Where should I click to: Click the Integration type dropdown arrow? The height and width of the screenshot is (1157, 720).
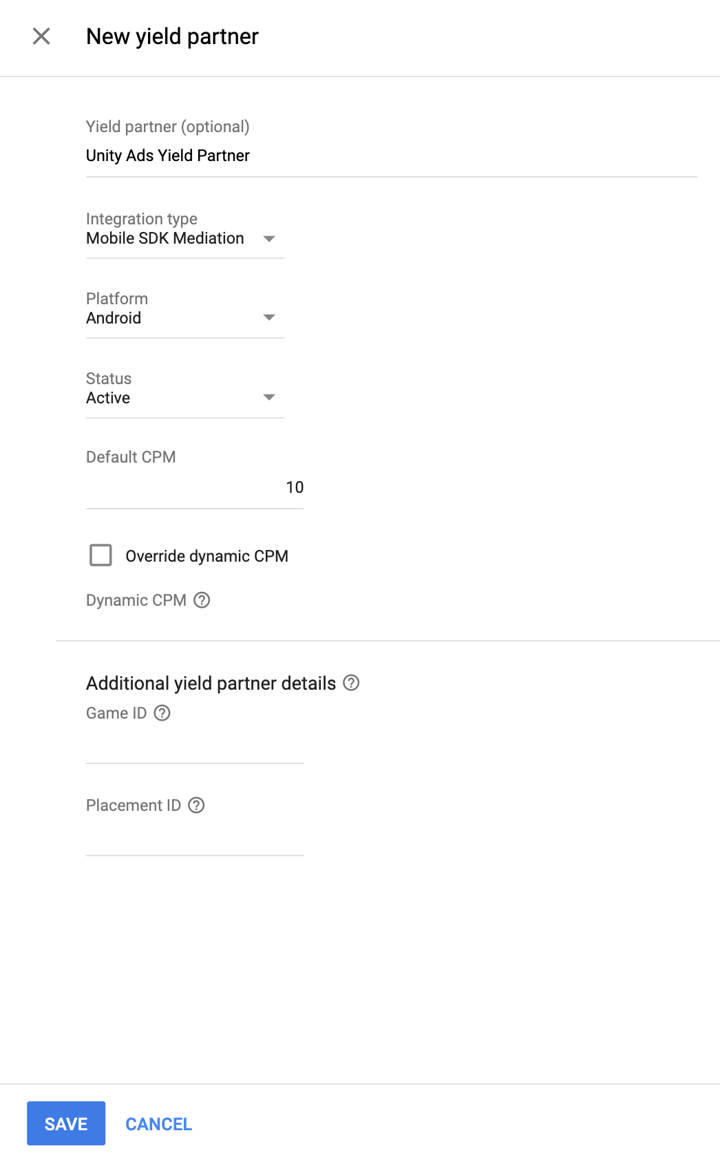[269, 239]
